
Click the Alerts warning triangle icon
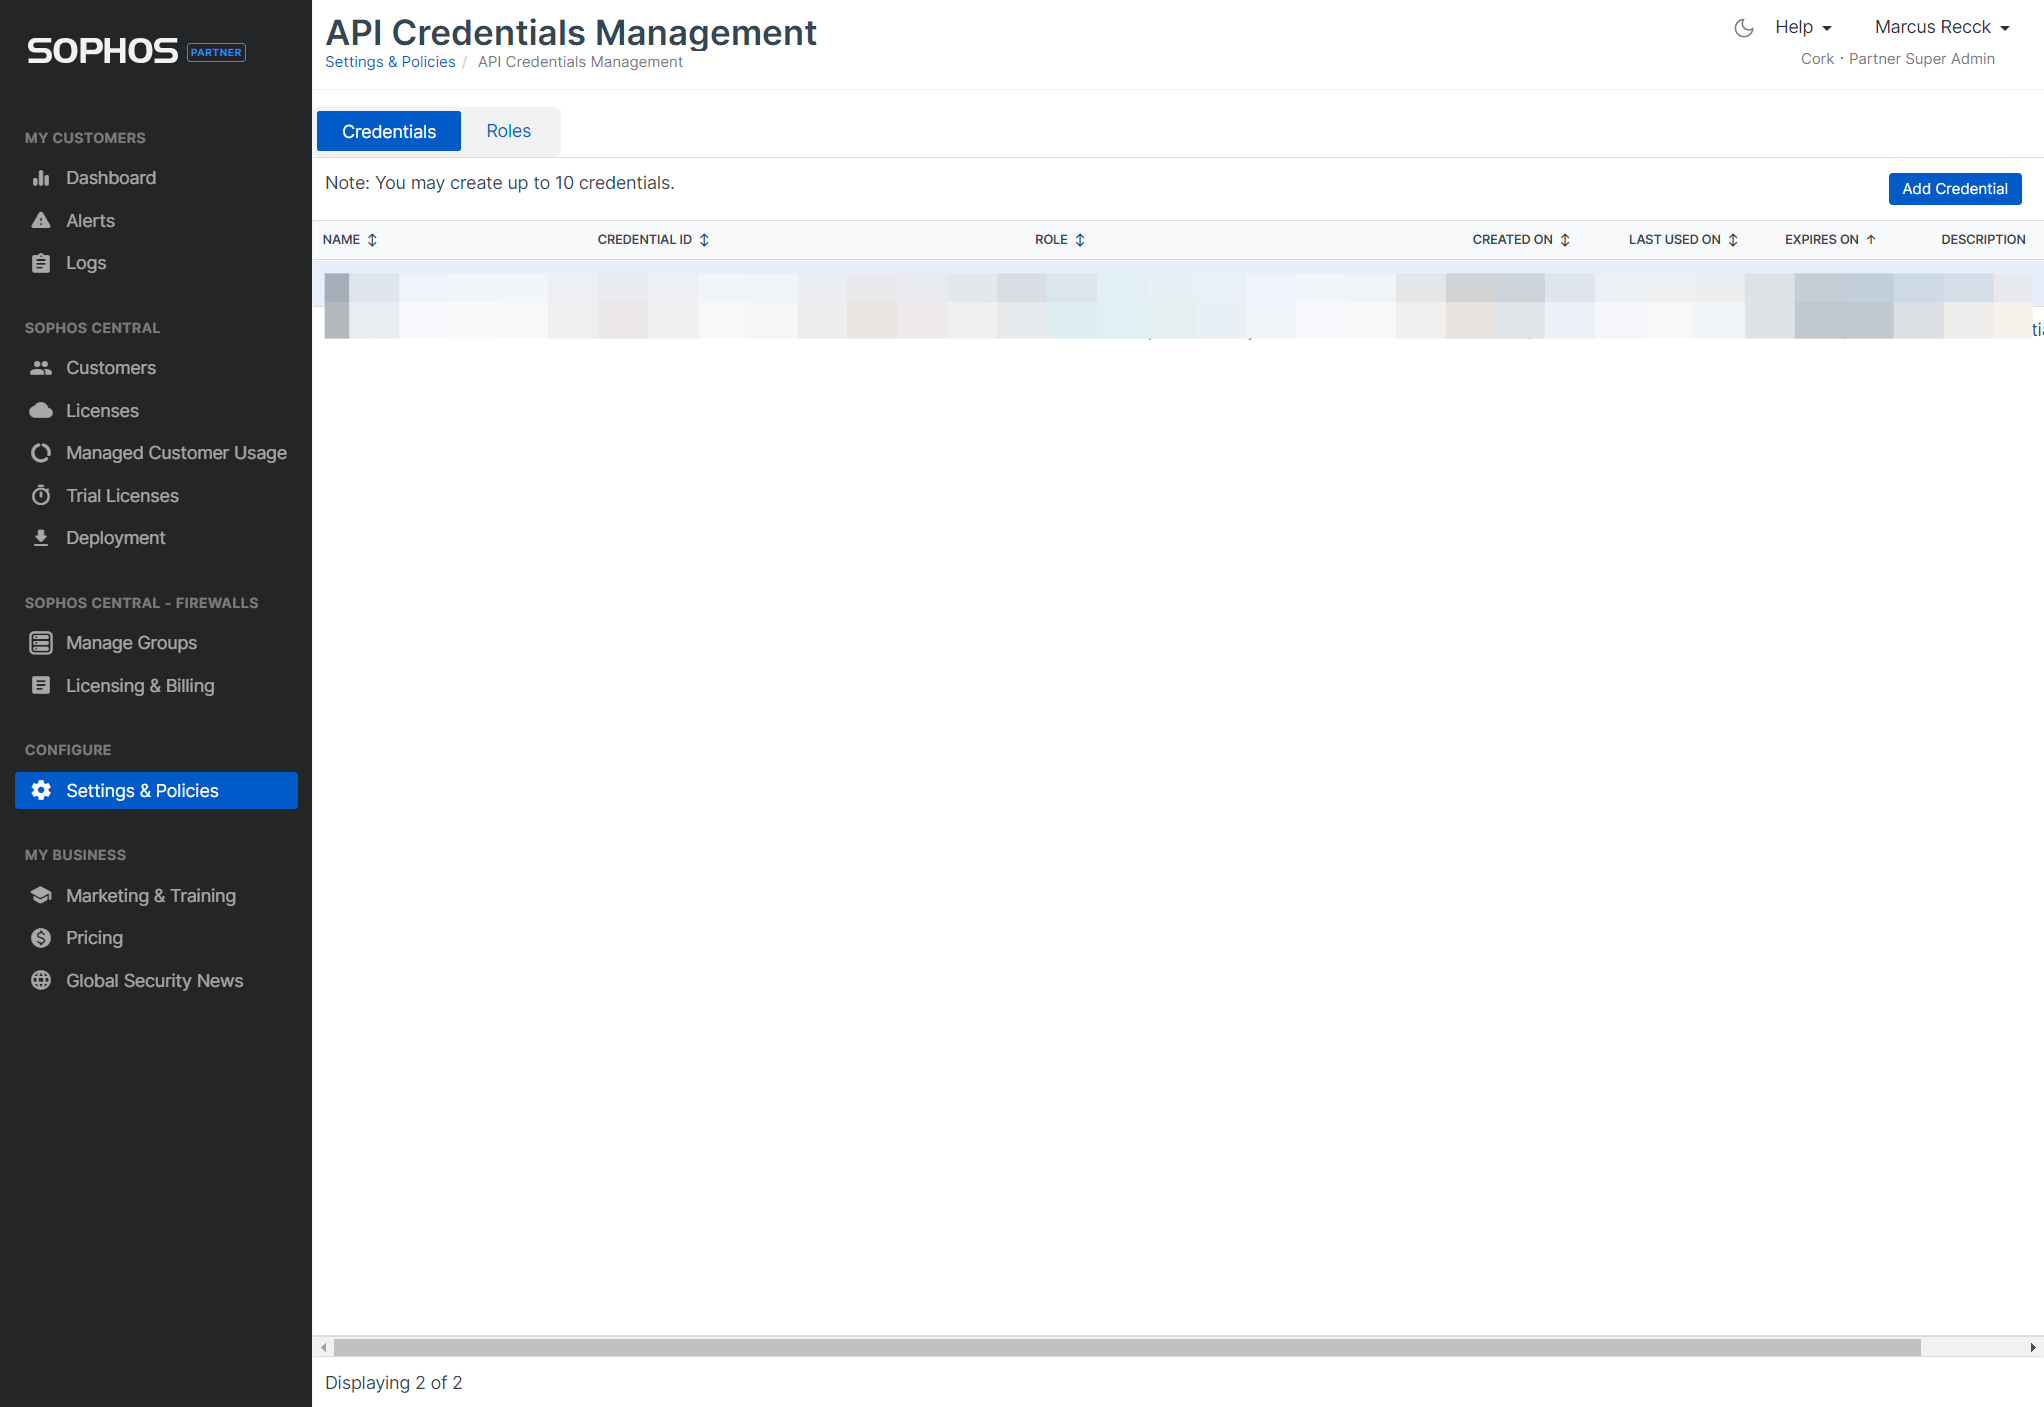(x=41, y=220)
